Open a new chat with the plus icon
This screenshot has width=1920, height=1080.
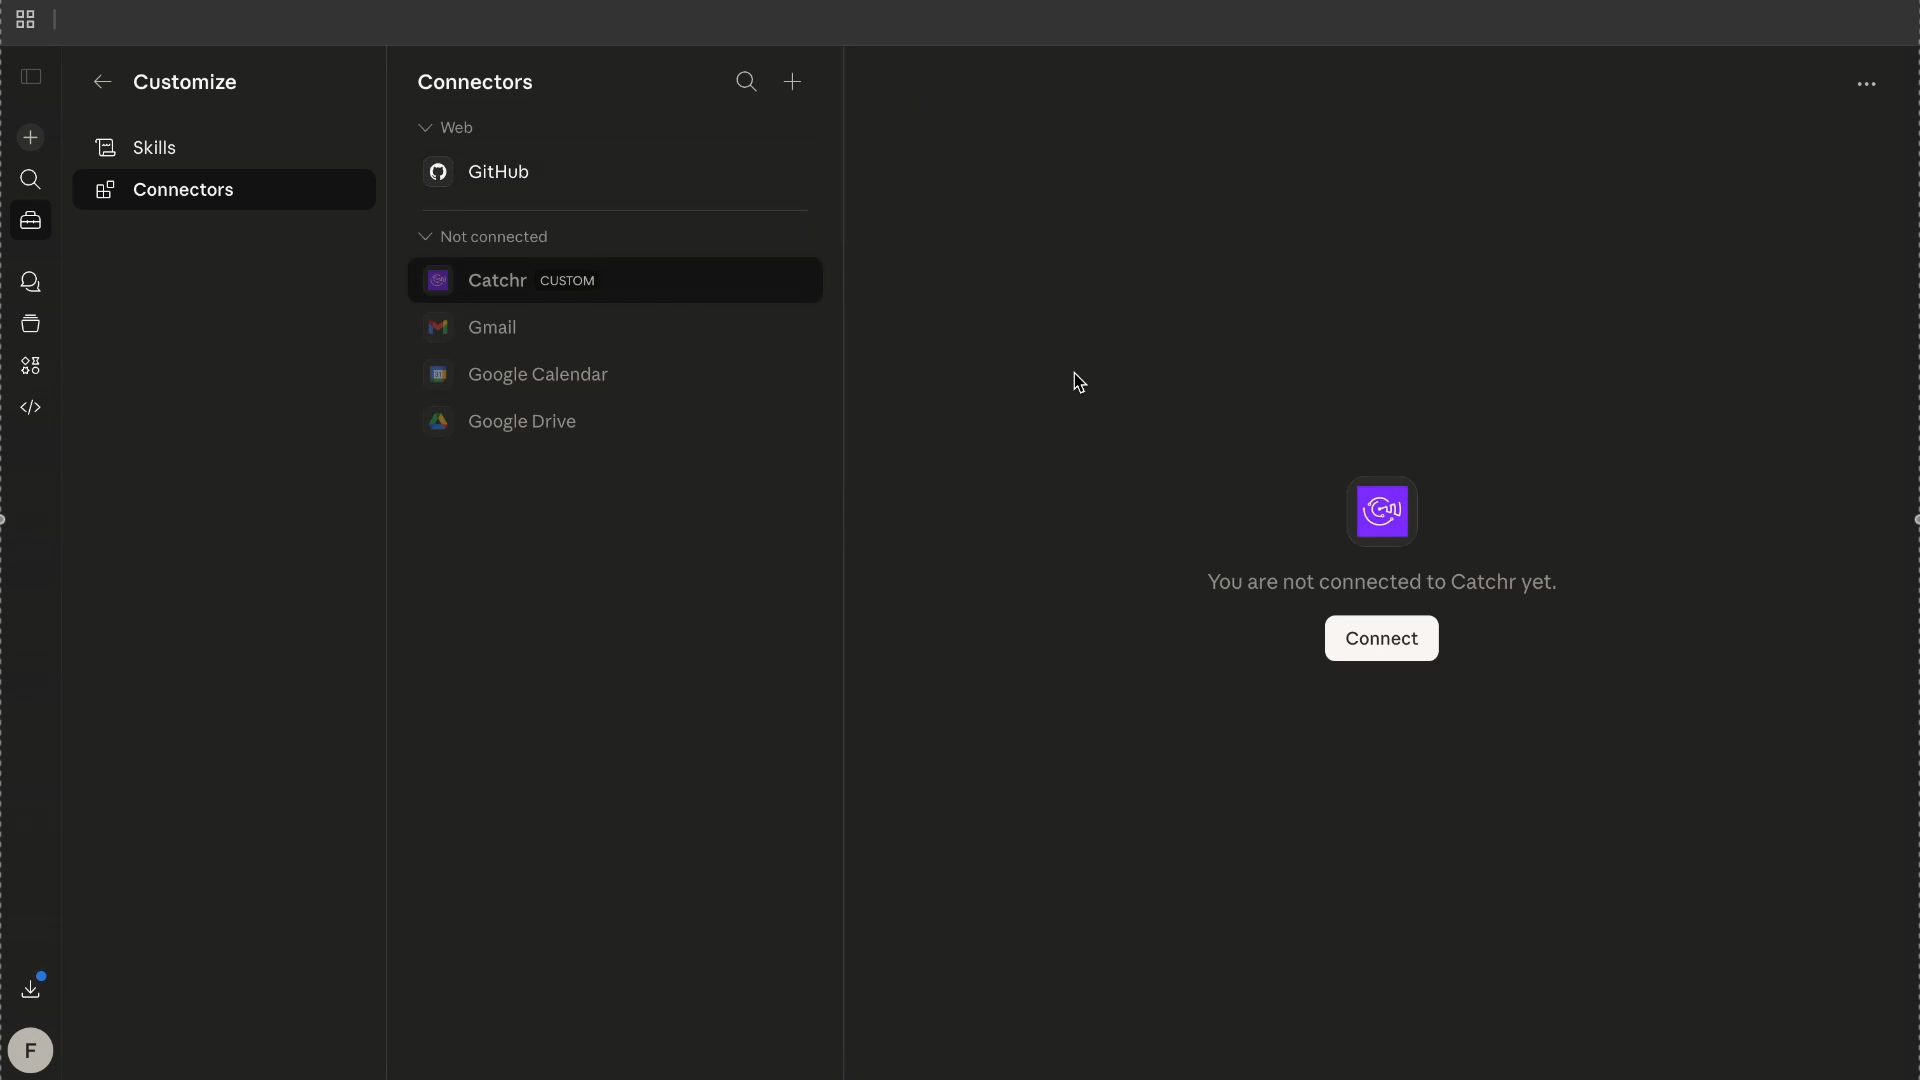click(x=31, y=138)
